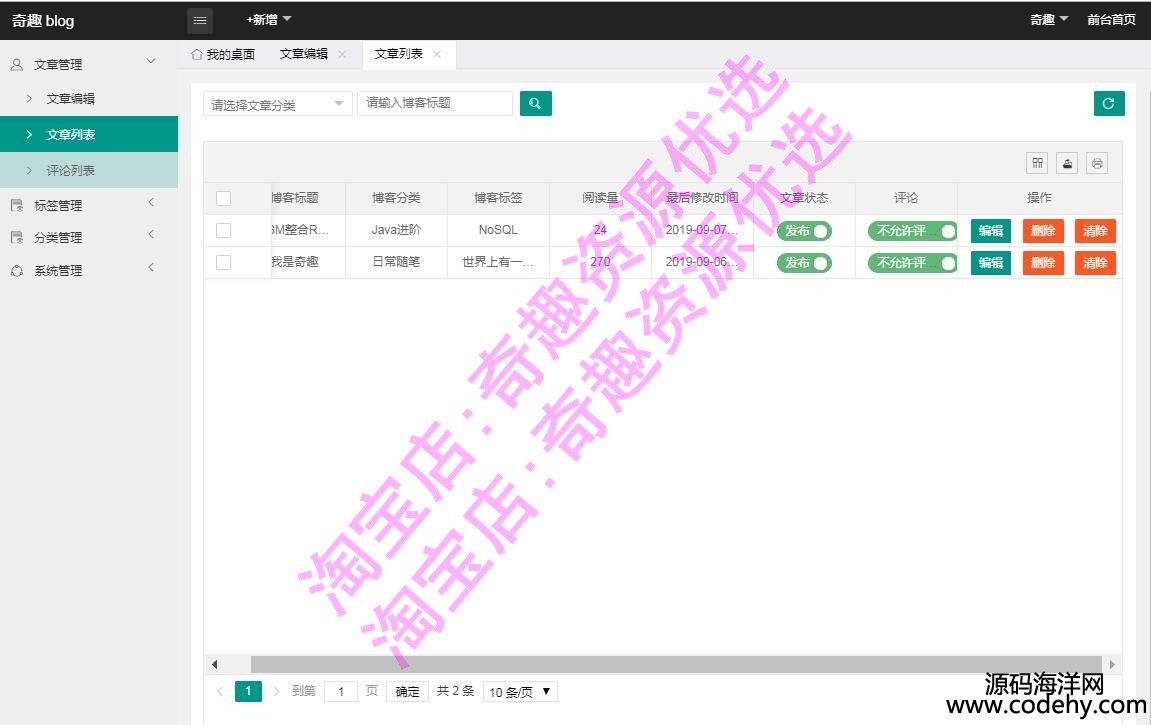Toggle the 发布 switch in first row
The height and width of the screenshot is (725, 1151).
coord(804,231)
